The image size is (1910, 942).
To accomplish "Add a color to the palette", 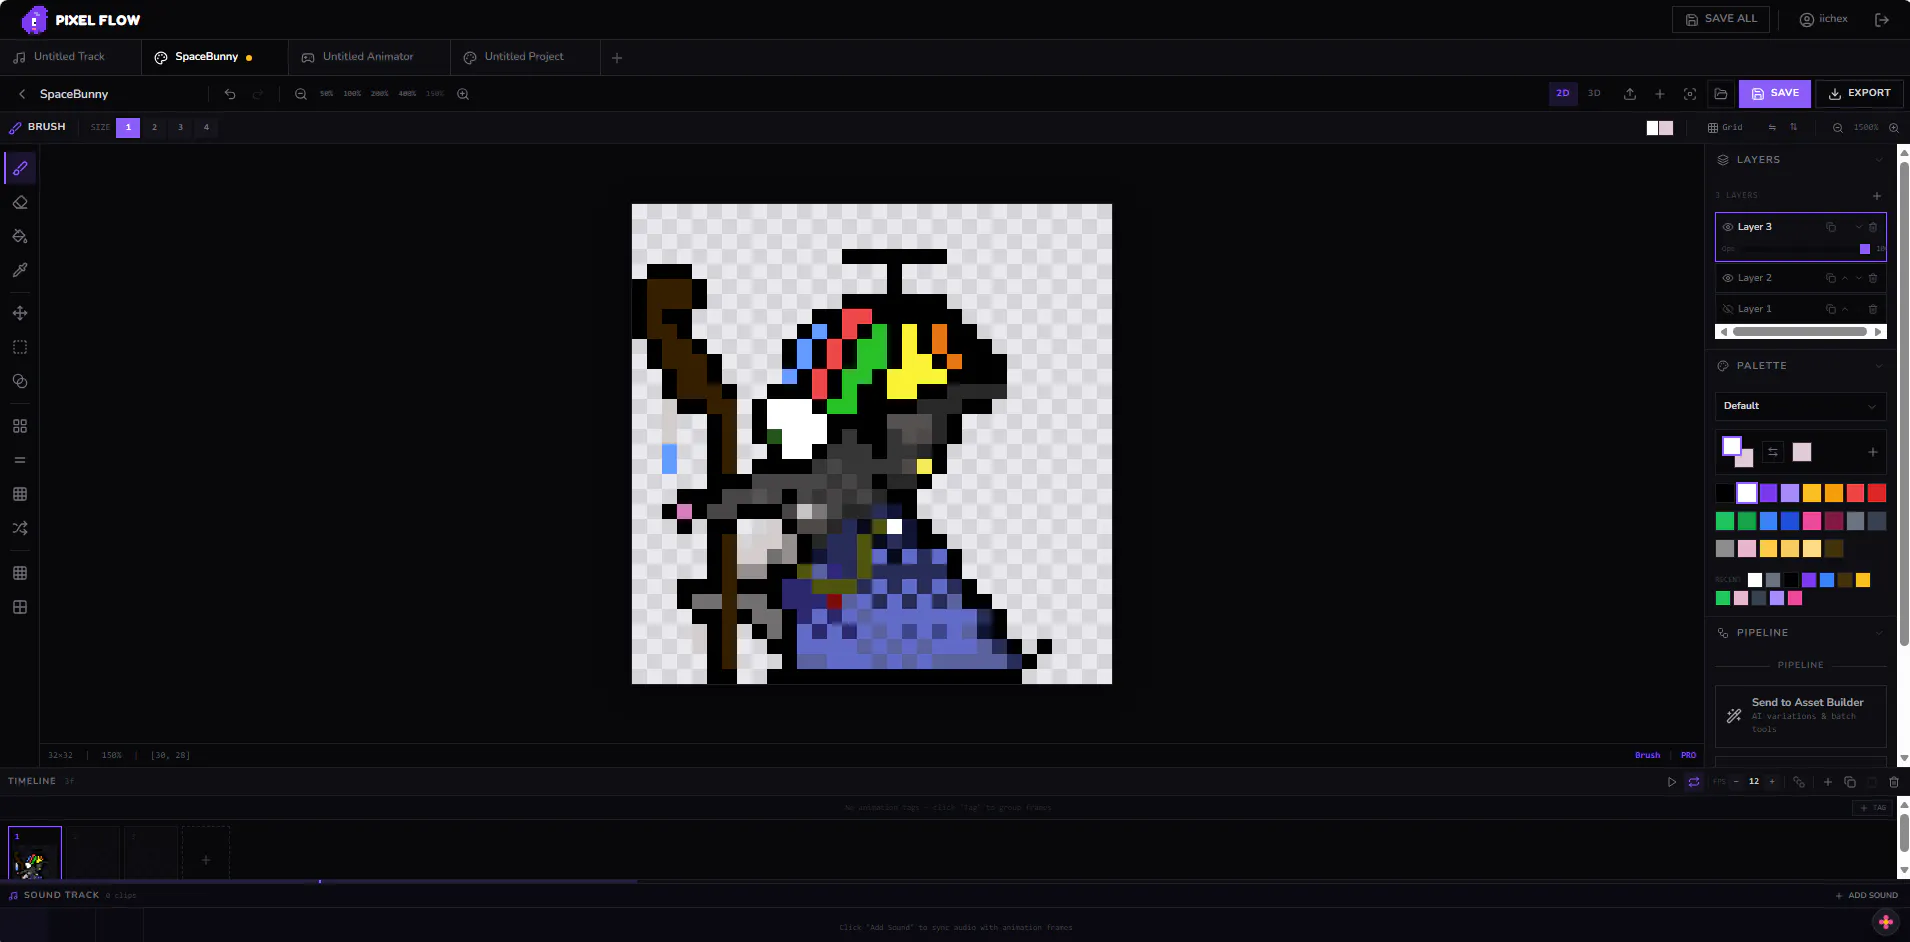I will [x=1873, y=452].
